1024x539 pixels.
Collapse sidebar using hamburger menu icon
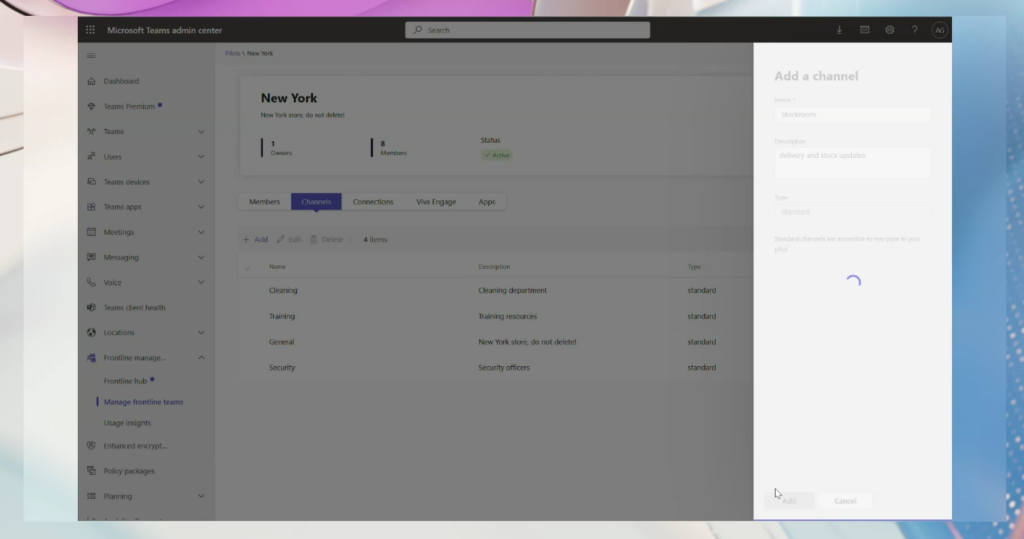92,56
